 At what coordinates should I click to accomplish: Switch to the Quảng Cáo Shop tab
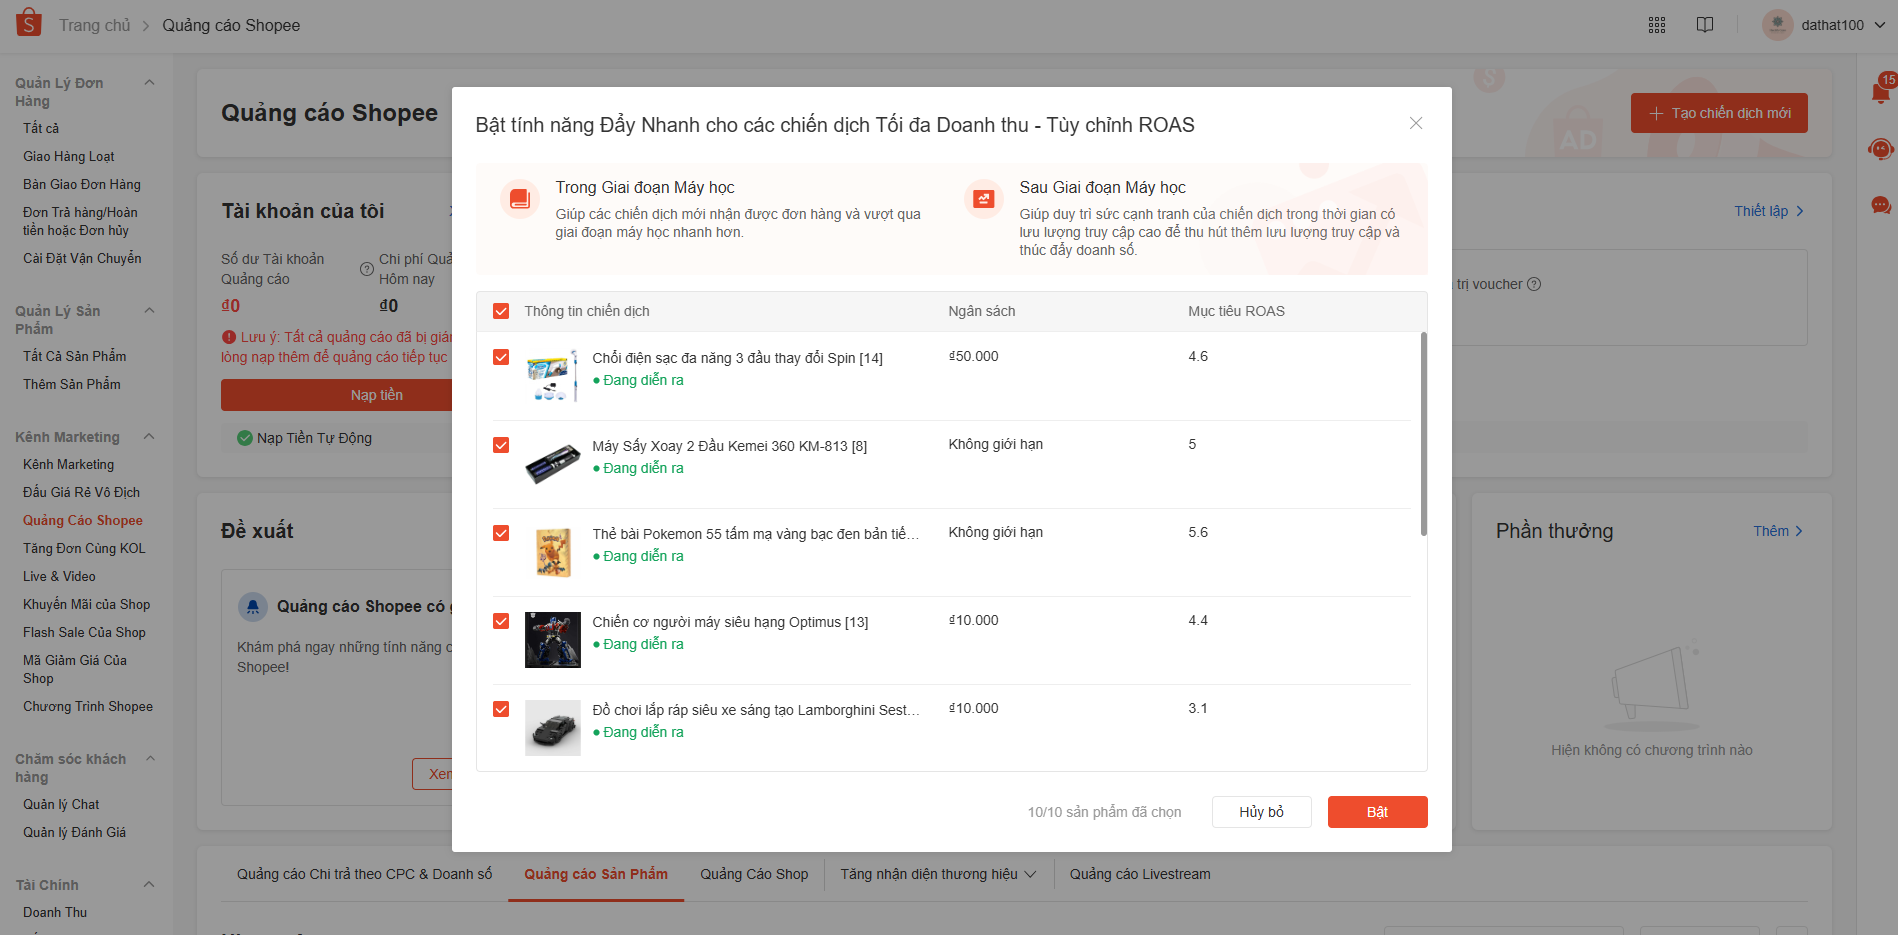(x=754, y=874)
